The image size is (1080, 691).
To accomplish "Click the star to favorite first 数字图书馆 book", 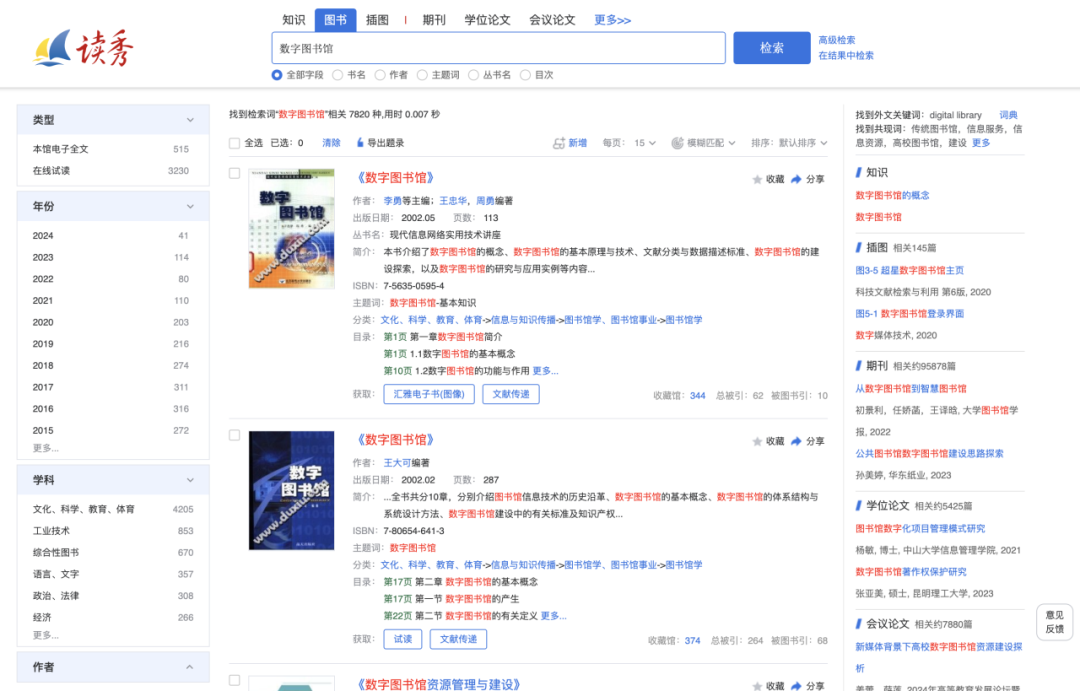I will pyautogui.click(x=756, y=178).
